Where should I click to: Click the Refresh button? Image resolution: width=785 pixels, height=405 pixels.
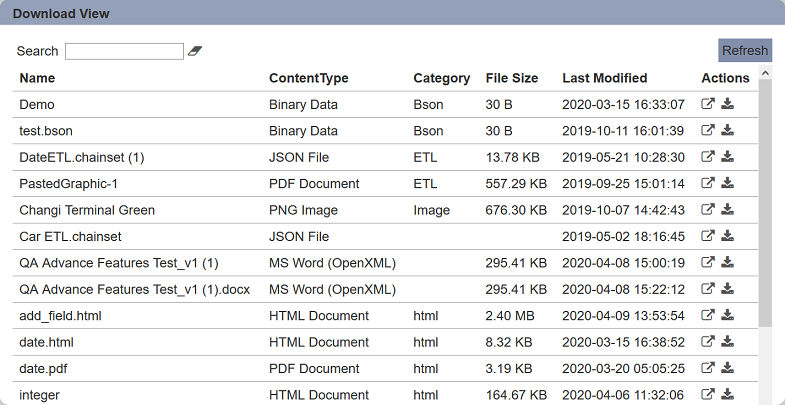click(x=745, y=51)
